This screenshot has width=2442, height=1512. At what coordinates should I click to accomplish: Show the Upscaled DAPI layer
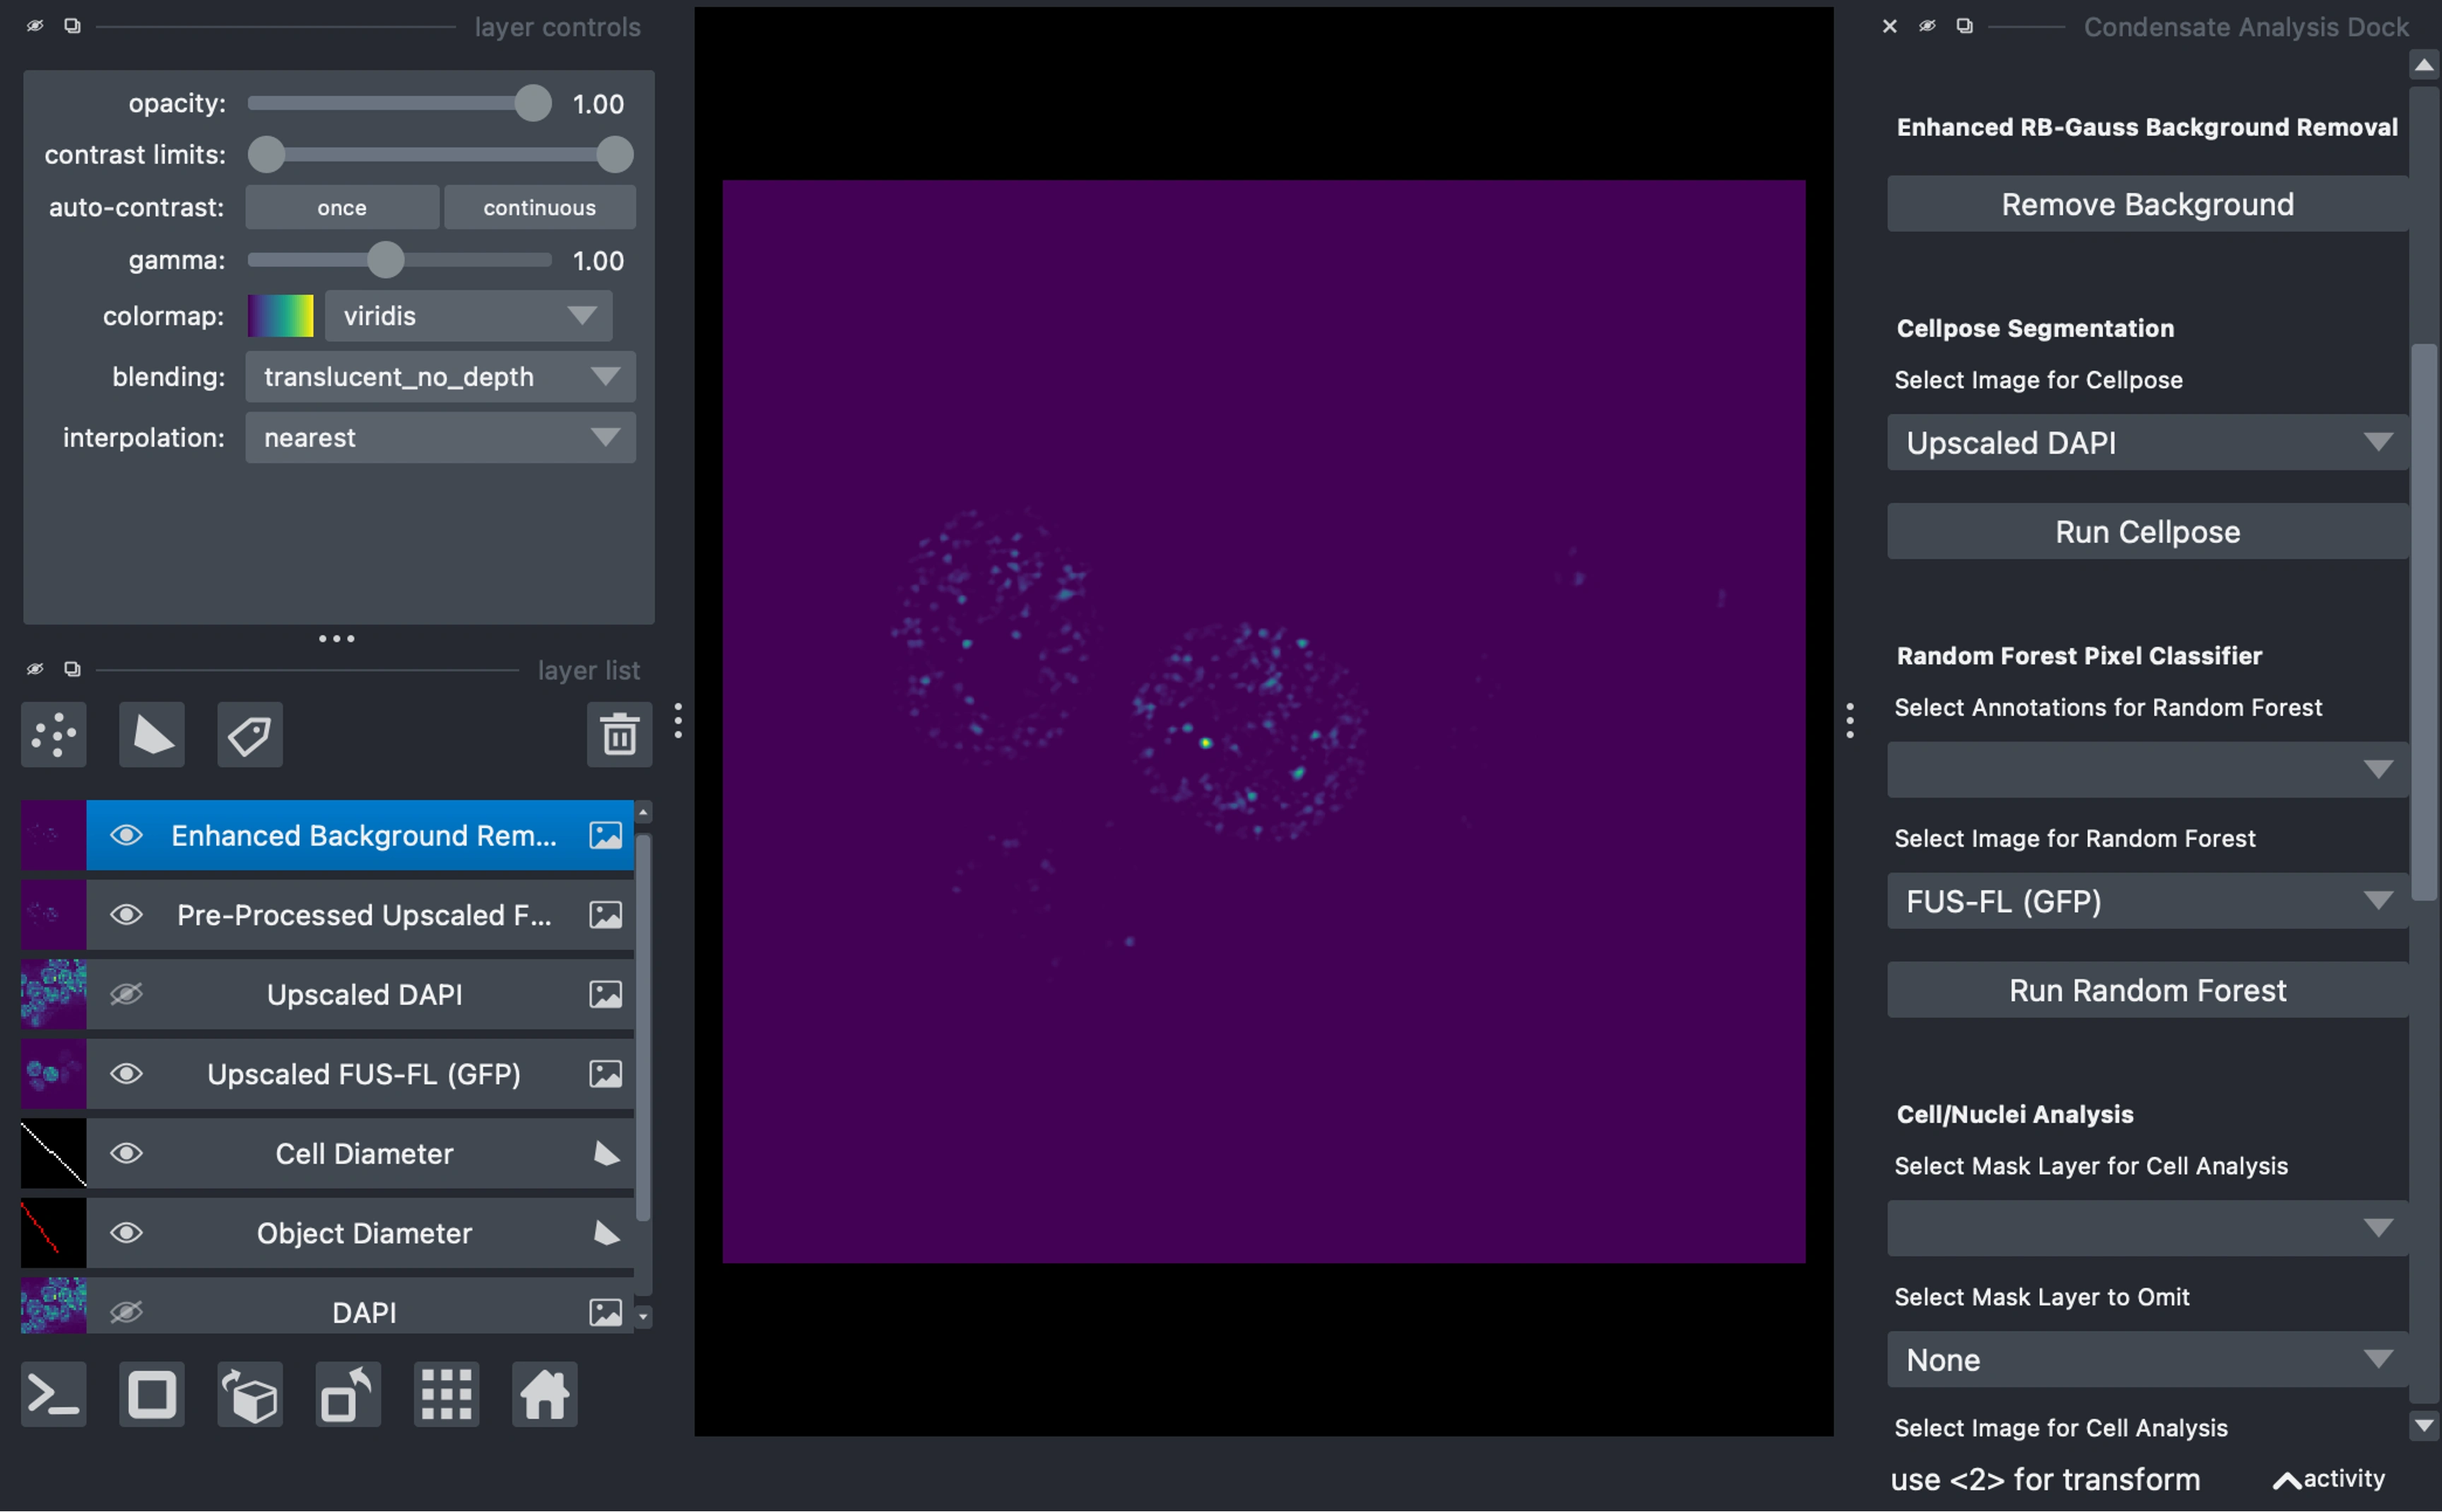[126, 994]
